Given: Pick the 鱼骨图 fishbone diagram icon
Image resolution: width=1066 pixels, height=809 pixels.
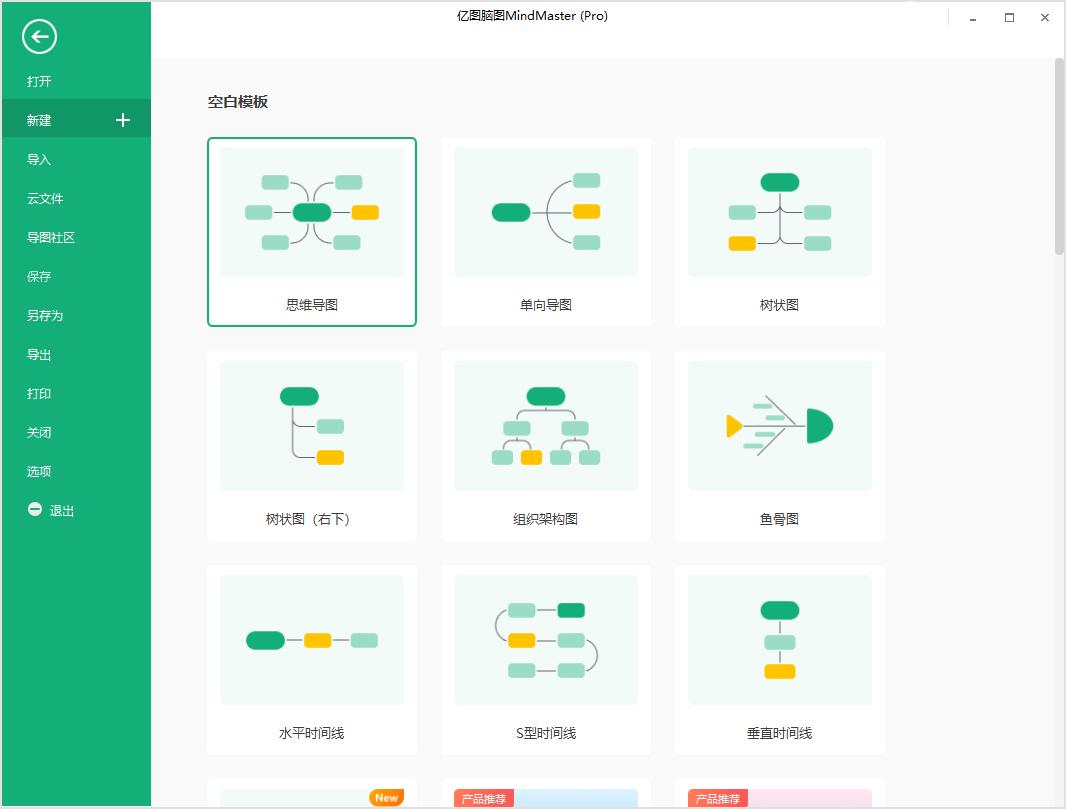Looking at the screenshot, I should [x=780, y=426].
